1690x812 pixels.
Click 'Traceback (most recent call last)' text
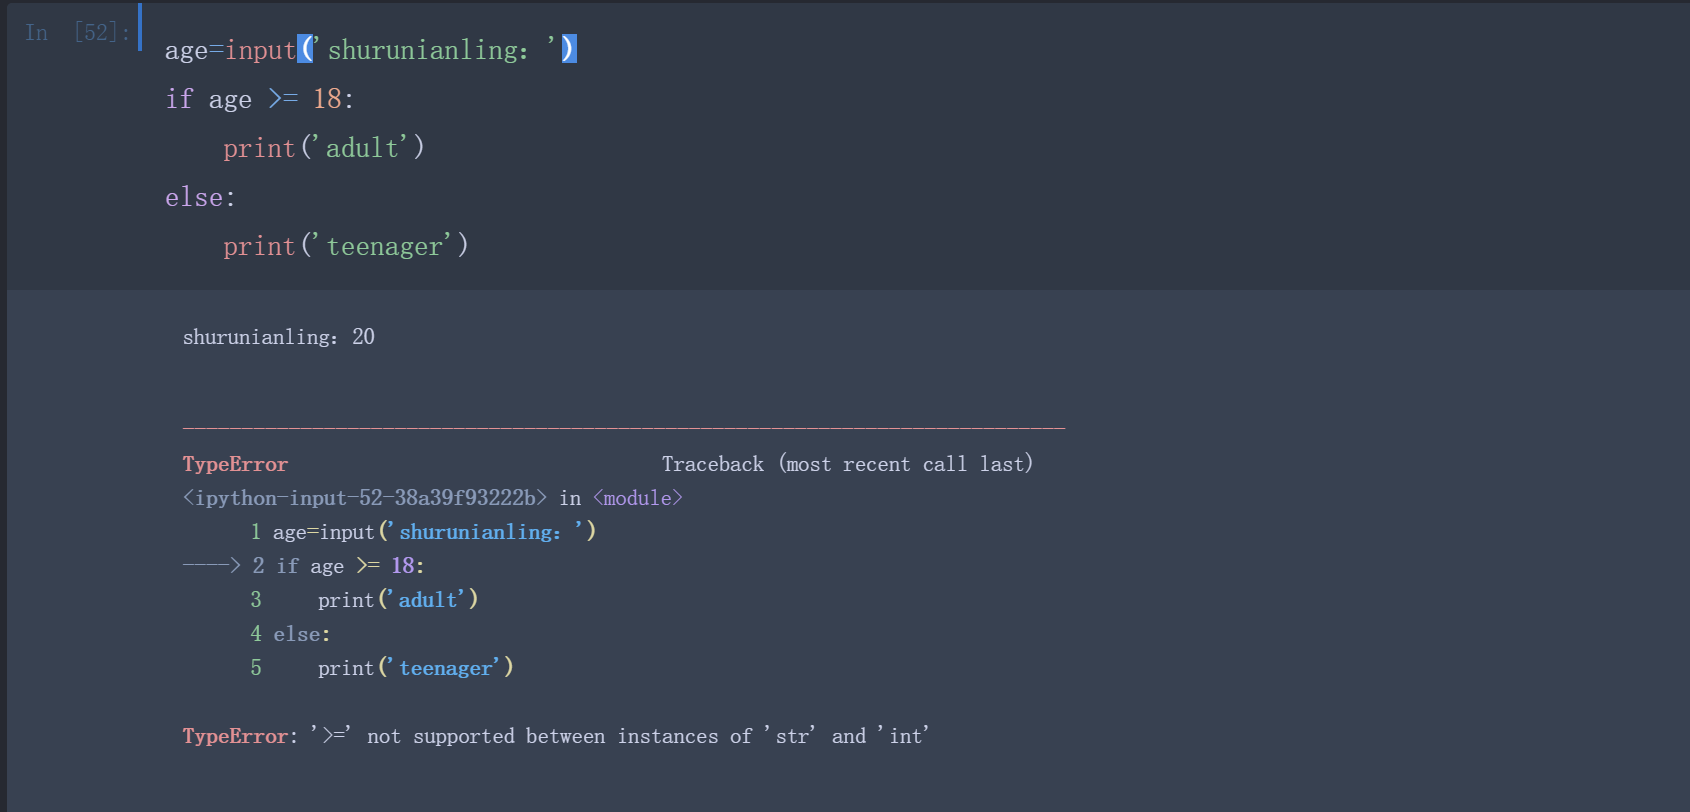tap(847, 464)
